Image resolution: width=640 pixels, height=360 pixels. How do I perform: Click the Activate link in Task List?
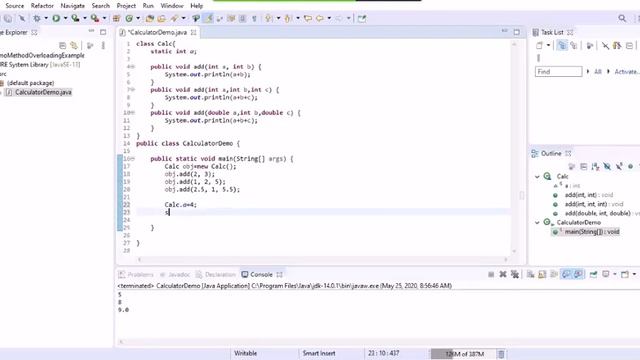click(x=627, y=72)
